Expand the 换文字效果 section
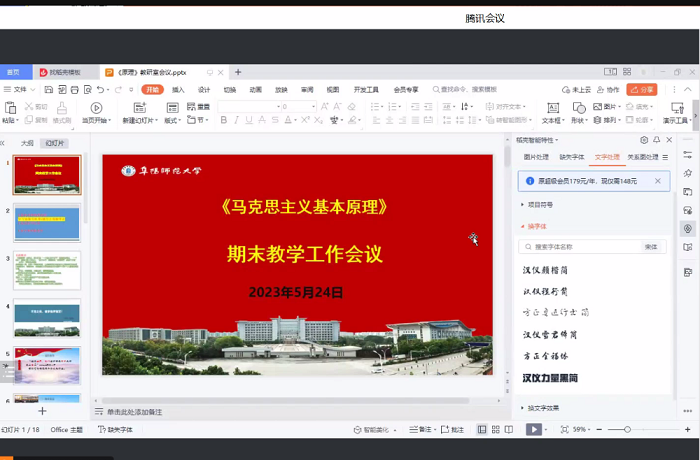 click(543, 408)
